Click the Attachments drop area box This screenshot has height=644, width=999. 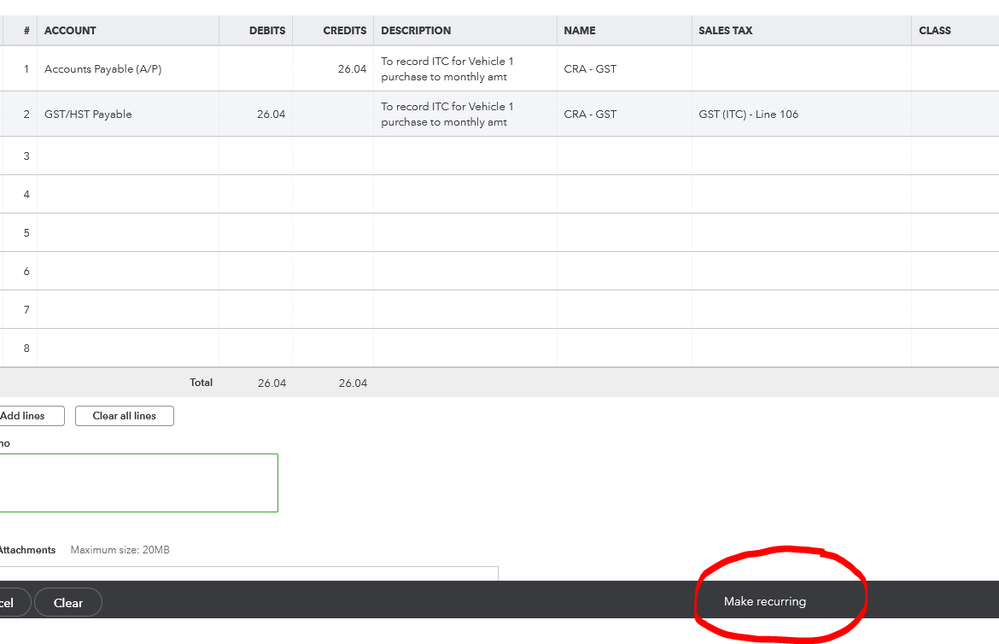point(248,573)
